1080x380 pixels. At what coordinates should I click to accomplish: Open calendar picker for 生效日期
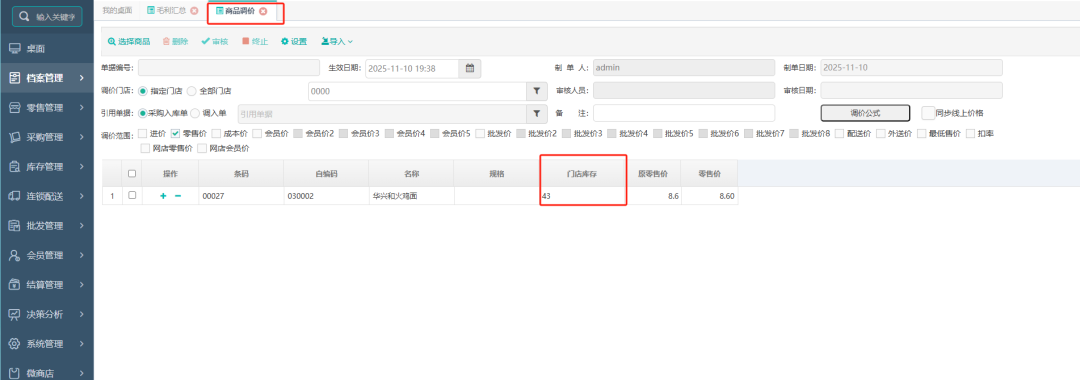(470, 68)
